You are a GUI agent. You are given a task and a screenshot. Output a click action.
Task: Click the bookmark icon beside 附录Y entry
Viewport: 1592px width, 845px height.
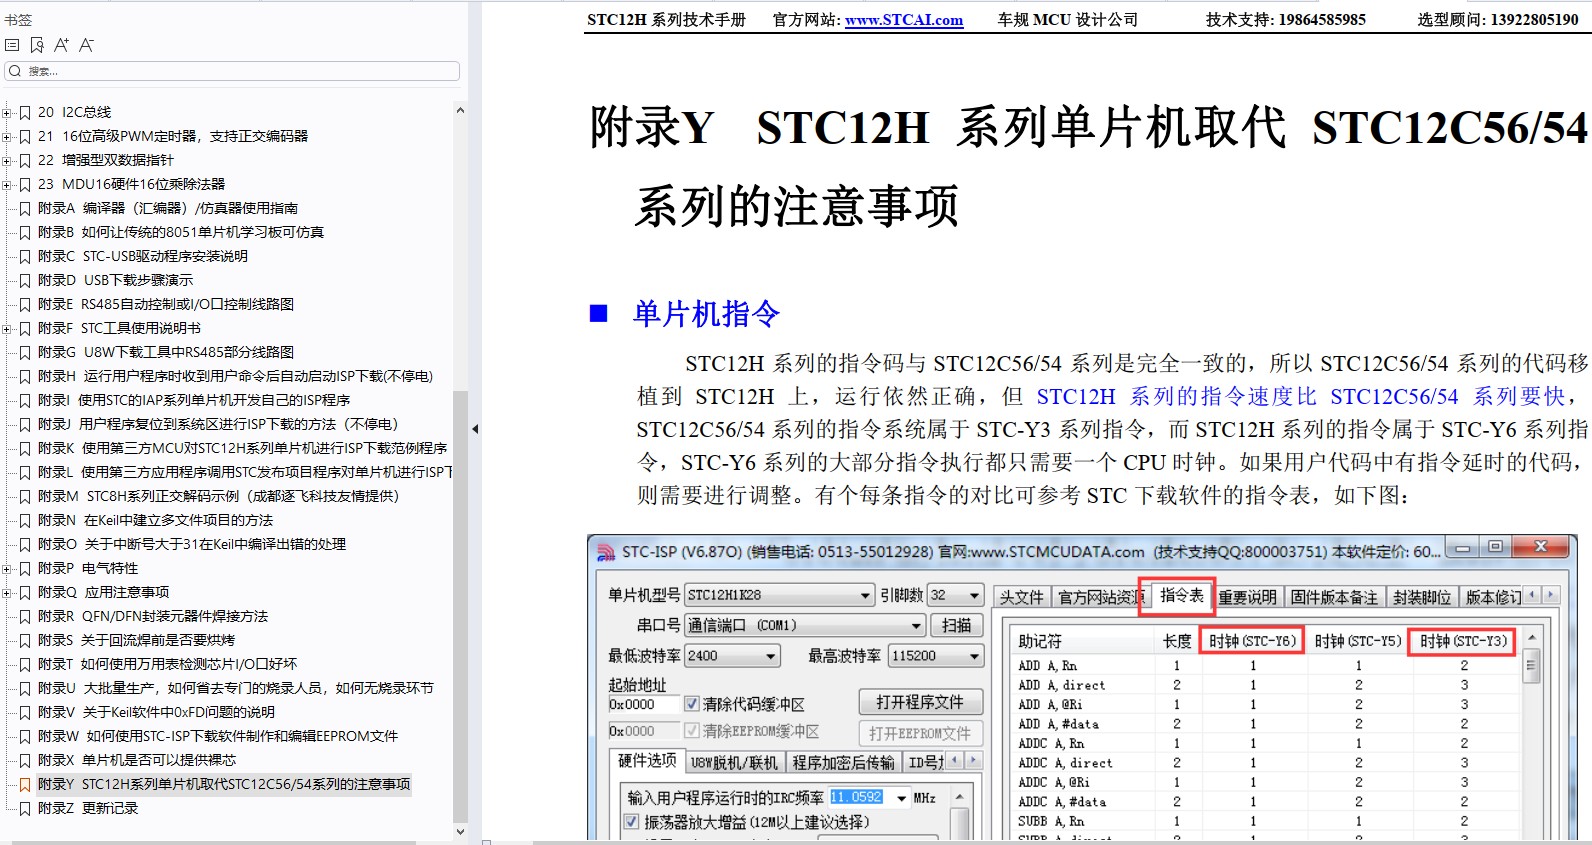(25, 785)
